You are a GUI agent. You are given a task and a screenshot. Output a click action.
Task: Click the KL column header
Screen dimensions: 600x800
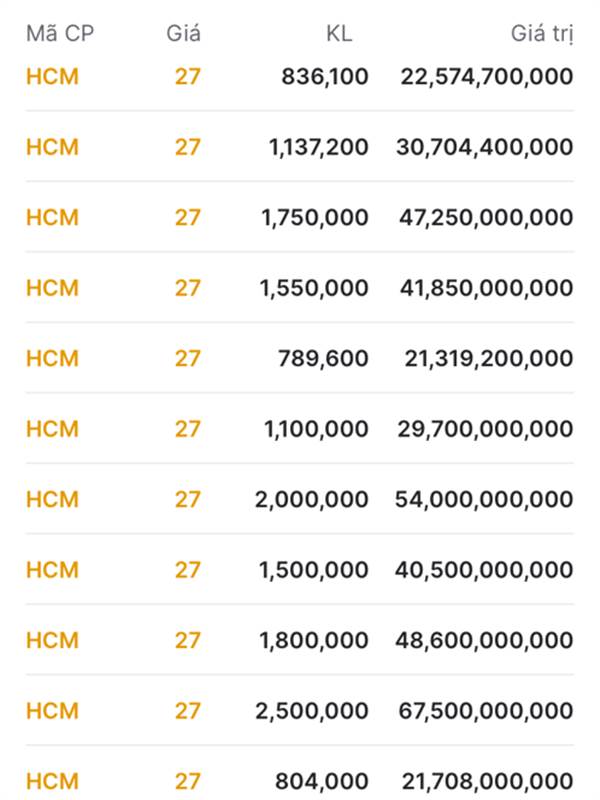(x=339, y=33)
